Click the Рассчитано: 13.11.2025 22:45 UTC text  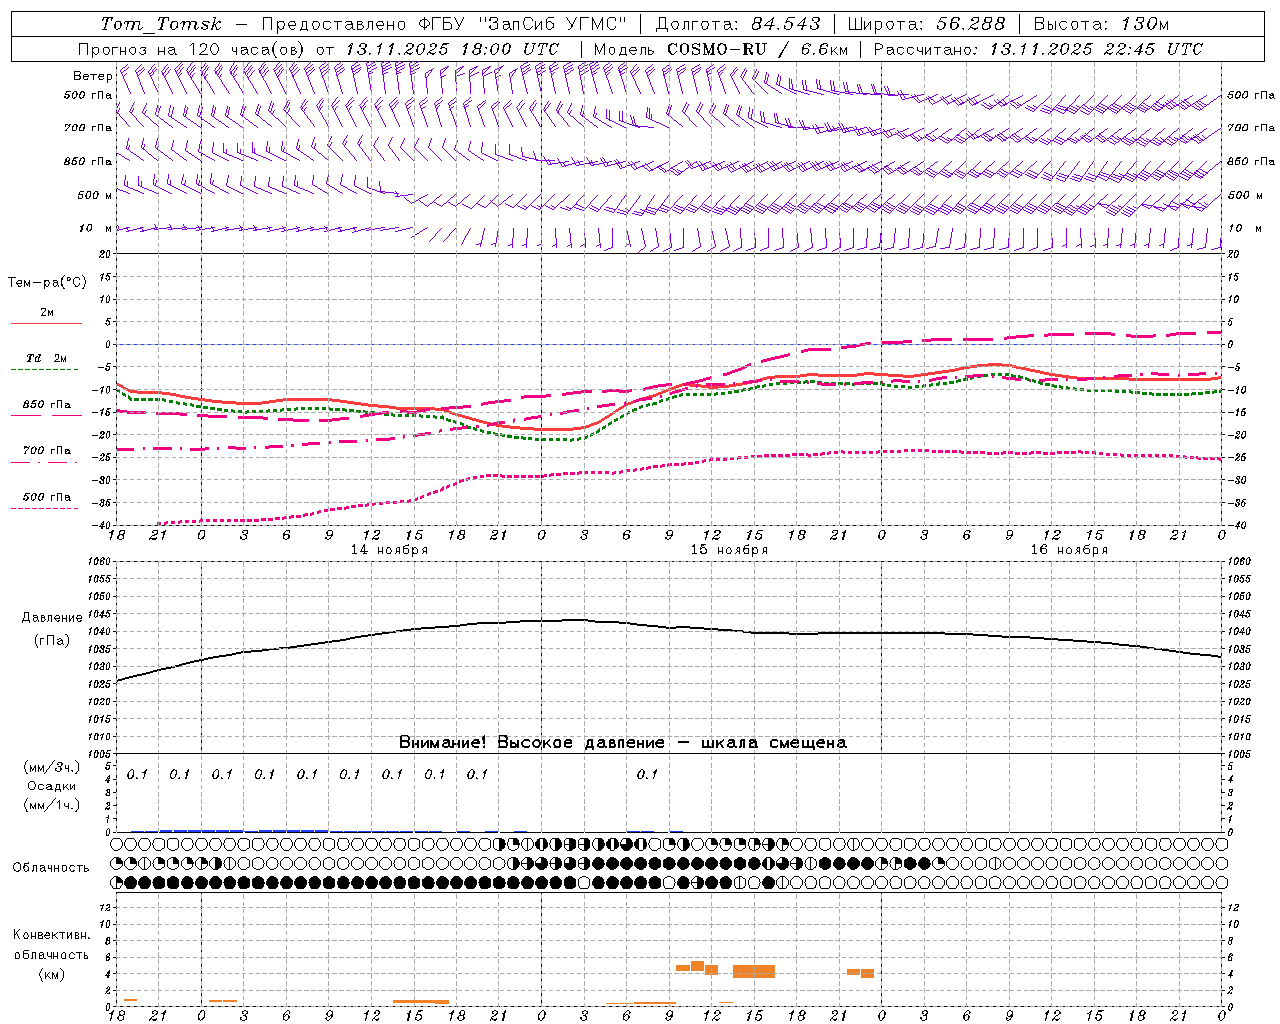pyautogui.click(x=1038, y=49)
